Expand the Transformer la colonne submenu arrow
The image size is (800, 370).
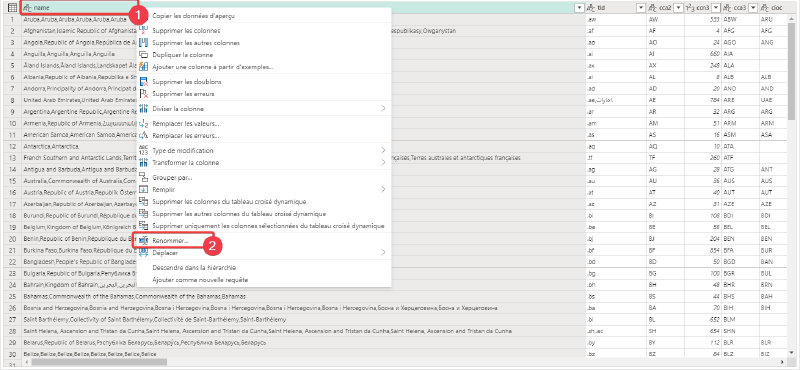click(383, 163)
